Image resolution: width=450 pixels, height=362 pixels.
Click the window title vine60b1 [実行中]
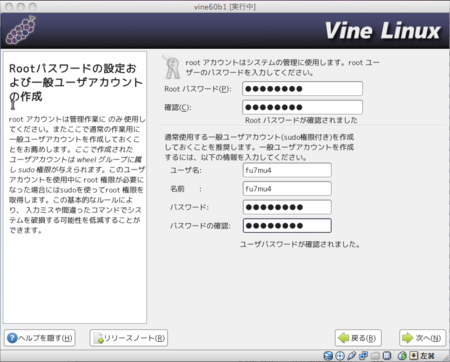(225, 7)
